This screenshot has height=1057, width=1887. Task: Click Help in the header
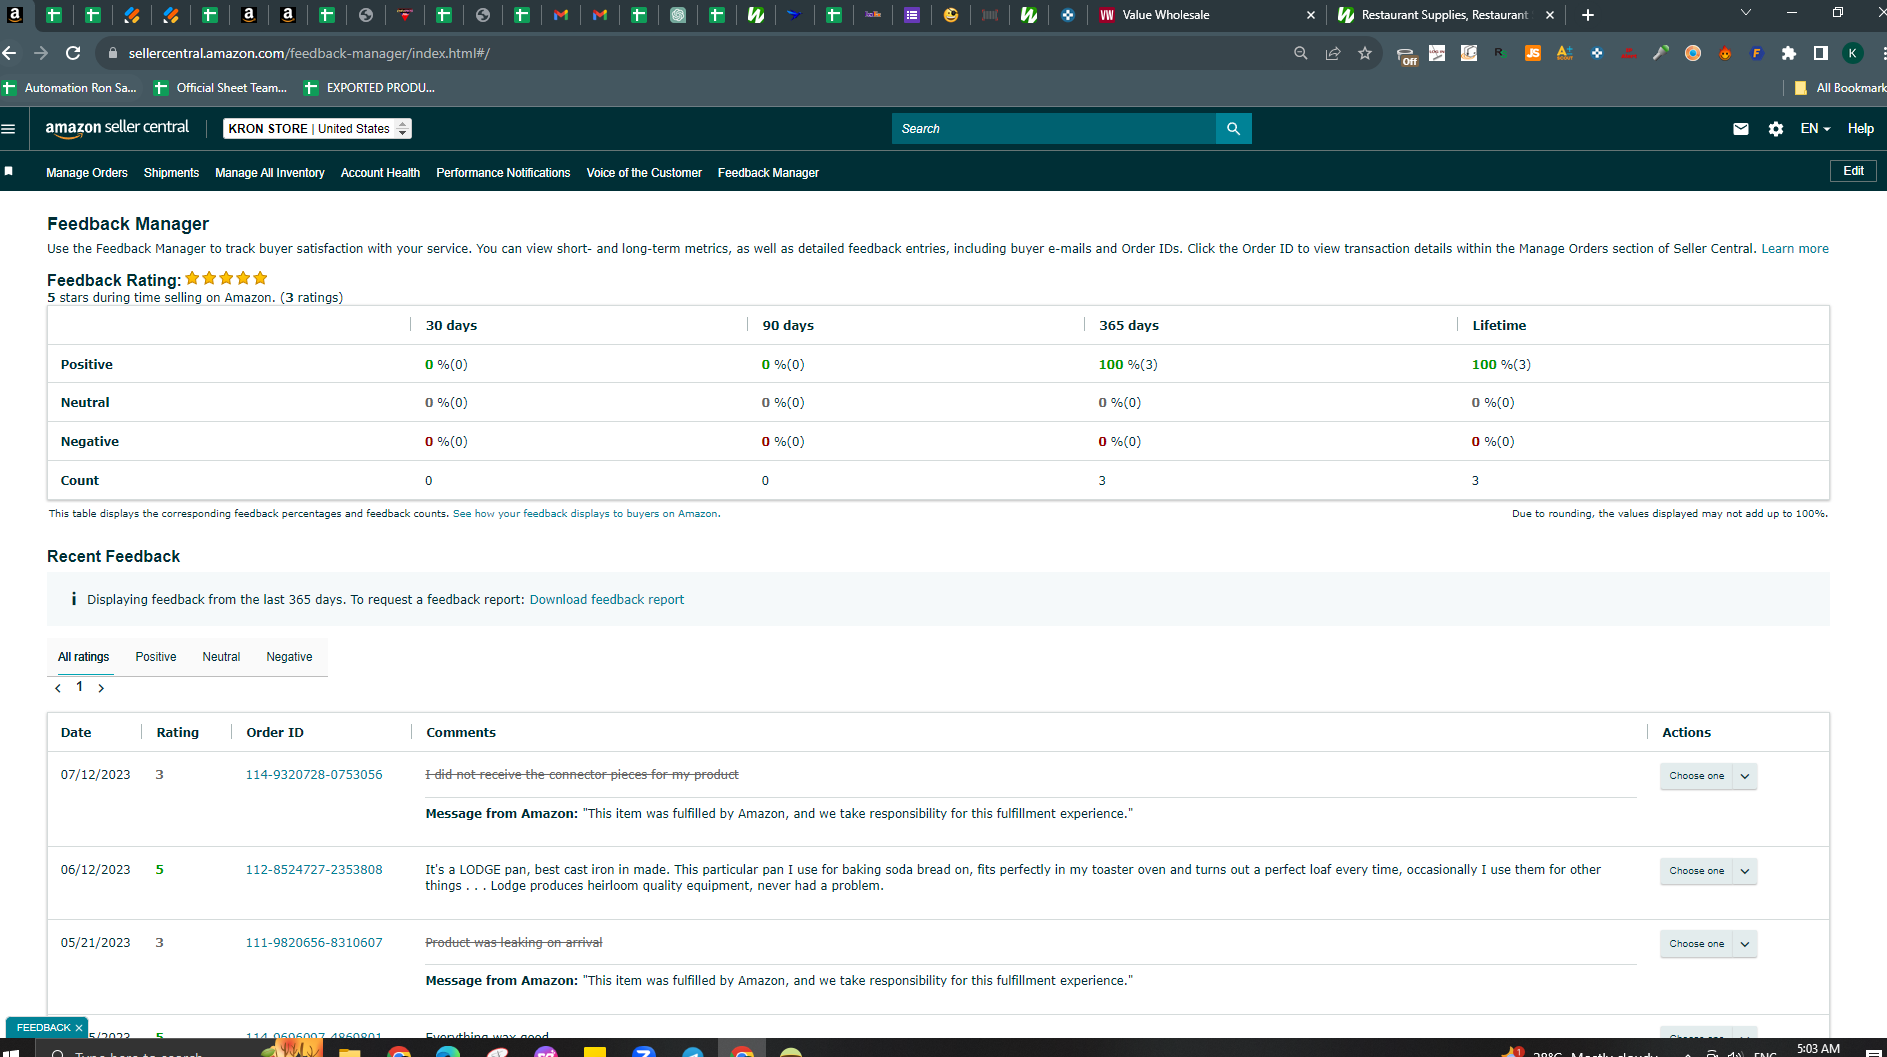pos(1860,128)
